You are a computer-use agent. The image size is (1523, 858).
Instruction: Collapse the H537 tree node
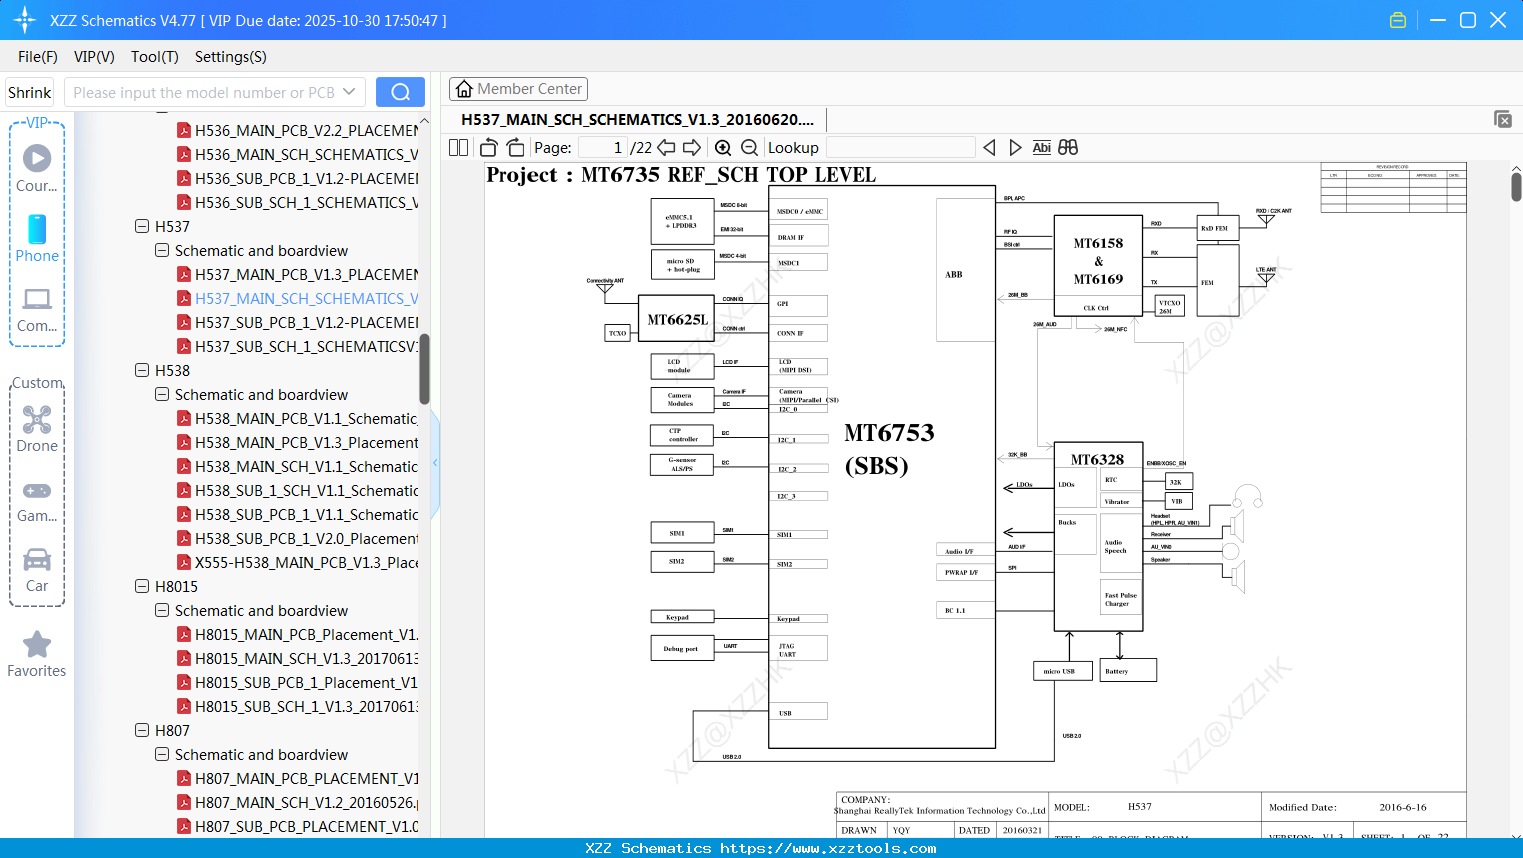click(x=142, y=226)
